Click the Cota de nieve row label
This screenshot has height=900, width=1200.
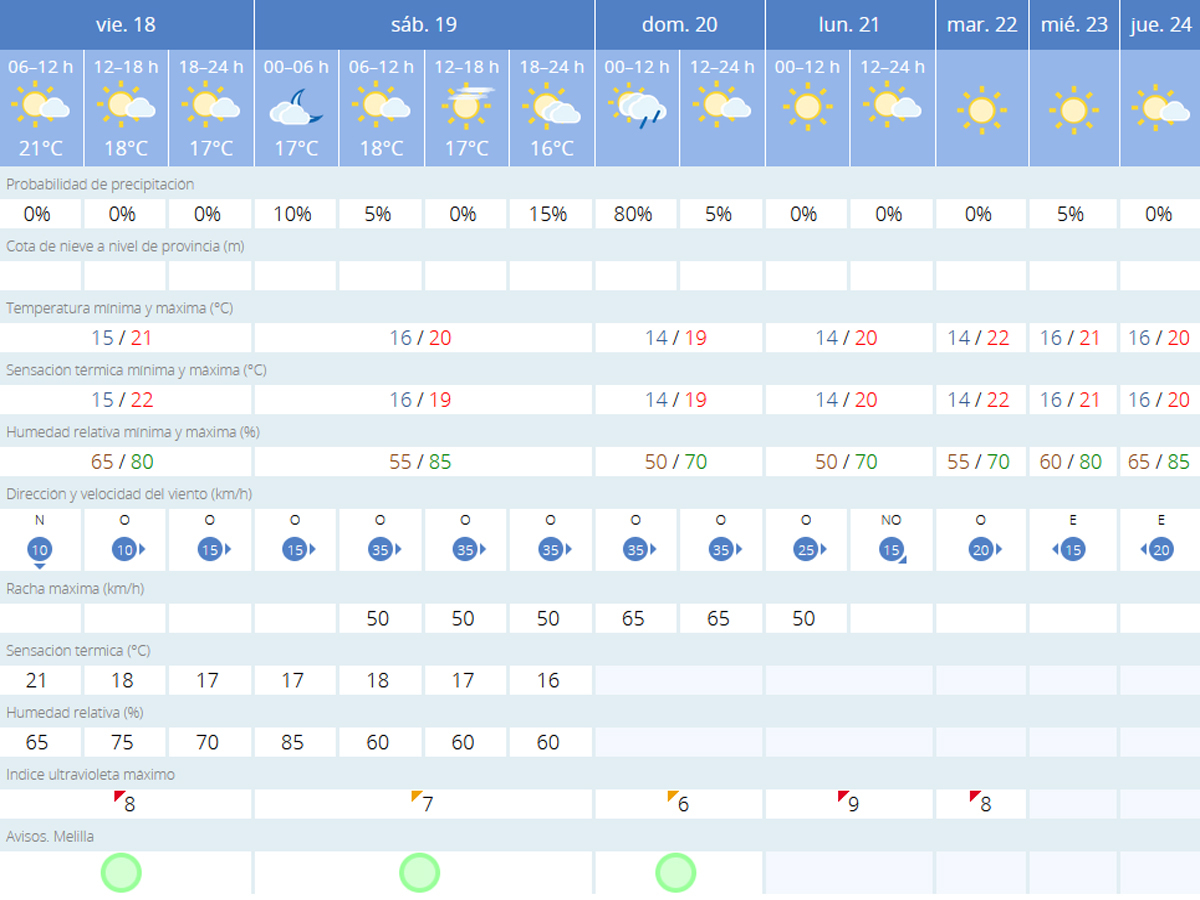[x=125, y=246]
